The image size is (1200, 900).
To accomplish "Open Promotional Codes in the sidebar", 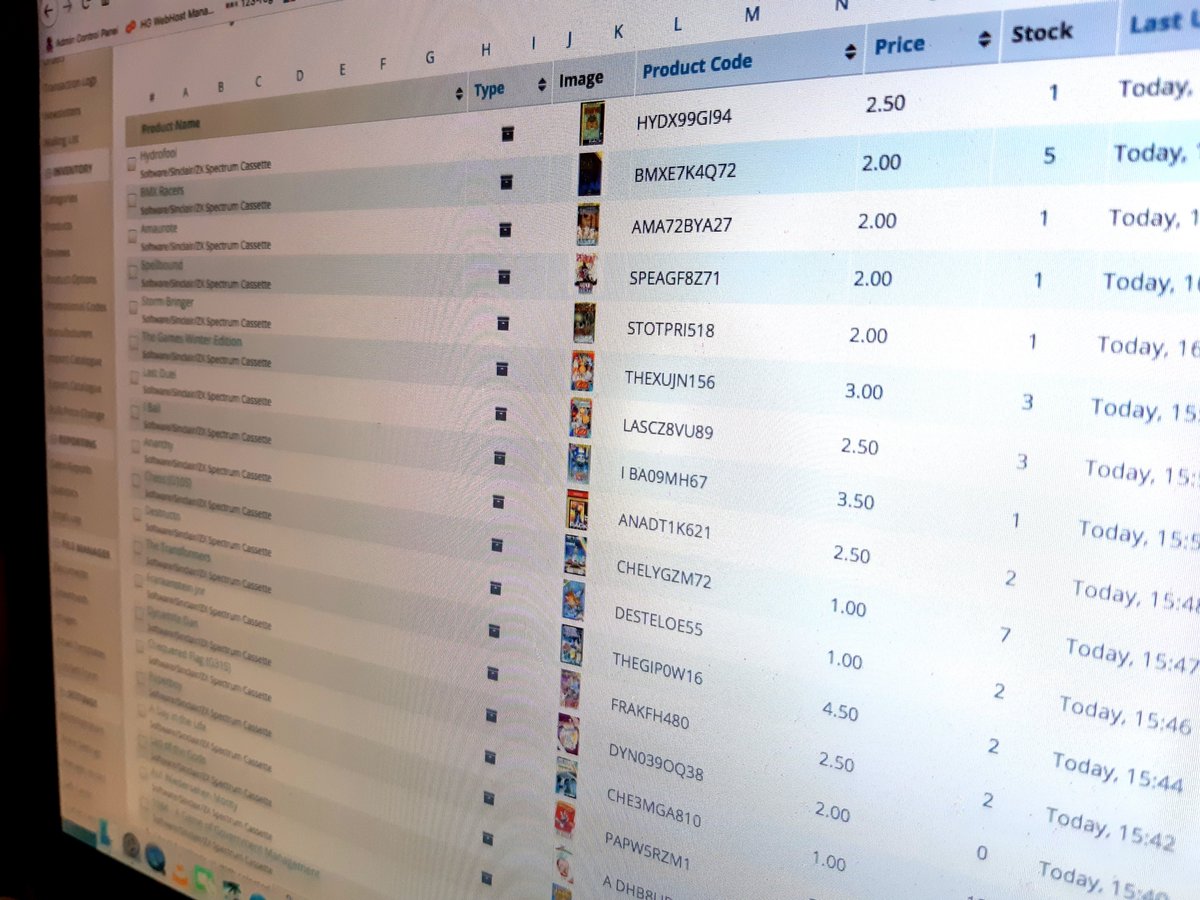I will pyautogui.click(x=77, y=306).
